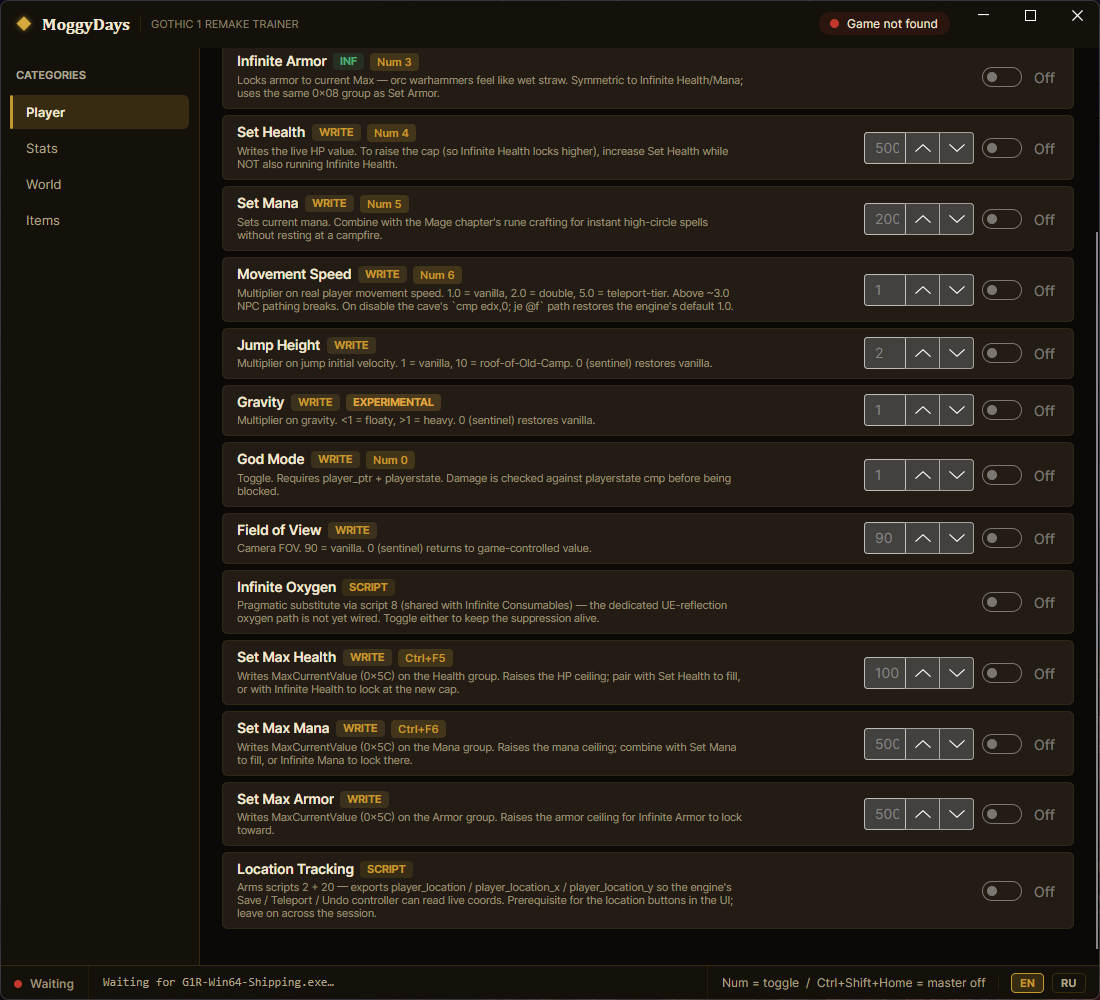Screen dimensions: 1100x1000
Task: Click the INF tag on Infinite Armor
Action: tap(348, 61)
